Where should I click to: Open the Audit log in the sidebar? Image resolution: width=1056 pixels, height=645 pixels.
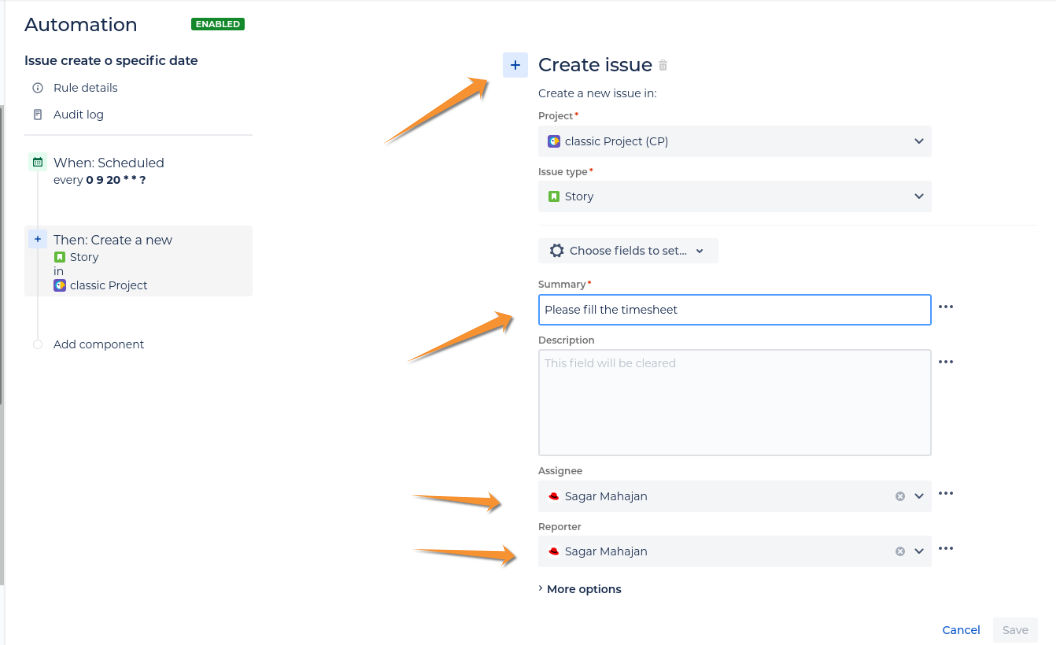(78, 115)
